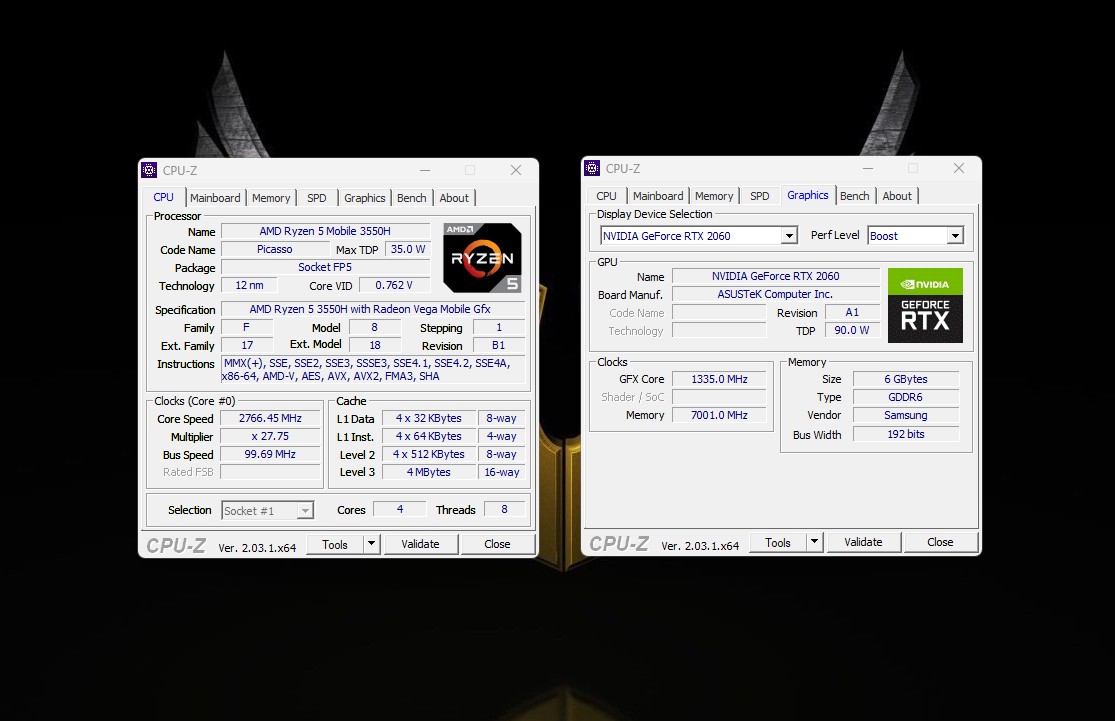This screenshot has width=1115, height=721.
Task: Click GPU memory clock '7001.0 MHz'
Action: (x=720, y=415)
